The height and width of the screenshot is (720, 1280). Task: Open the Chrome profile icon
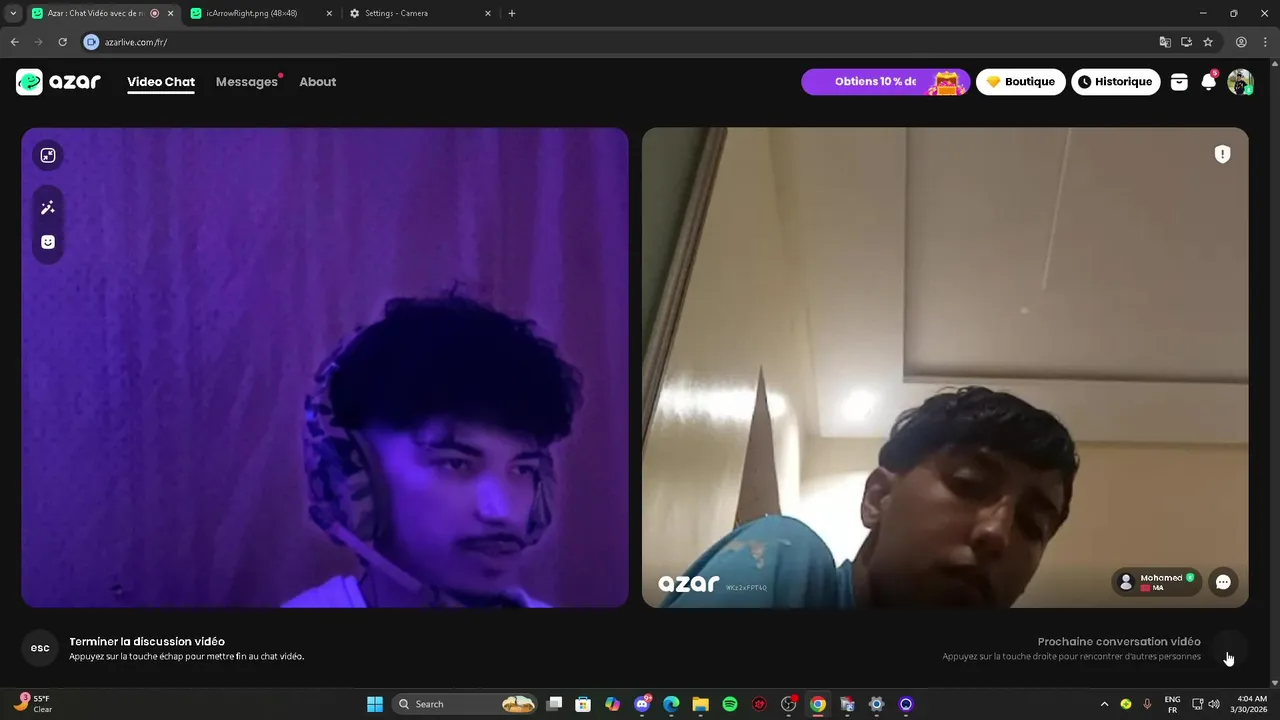(x=1241, y=42)
